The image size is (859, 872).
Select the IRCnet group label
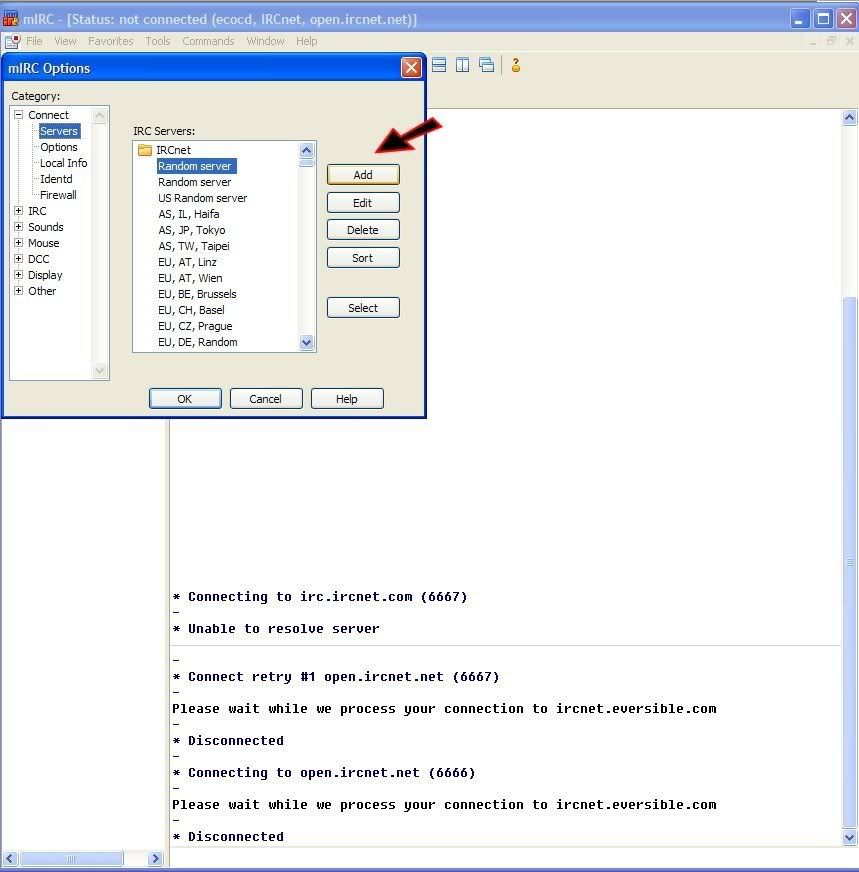coord(173,150)
